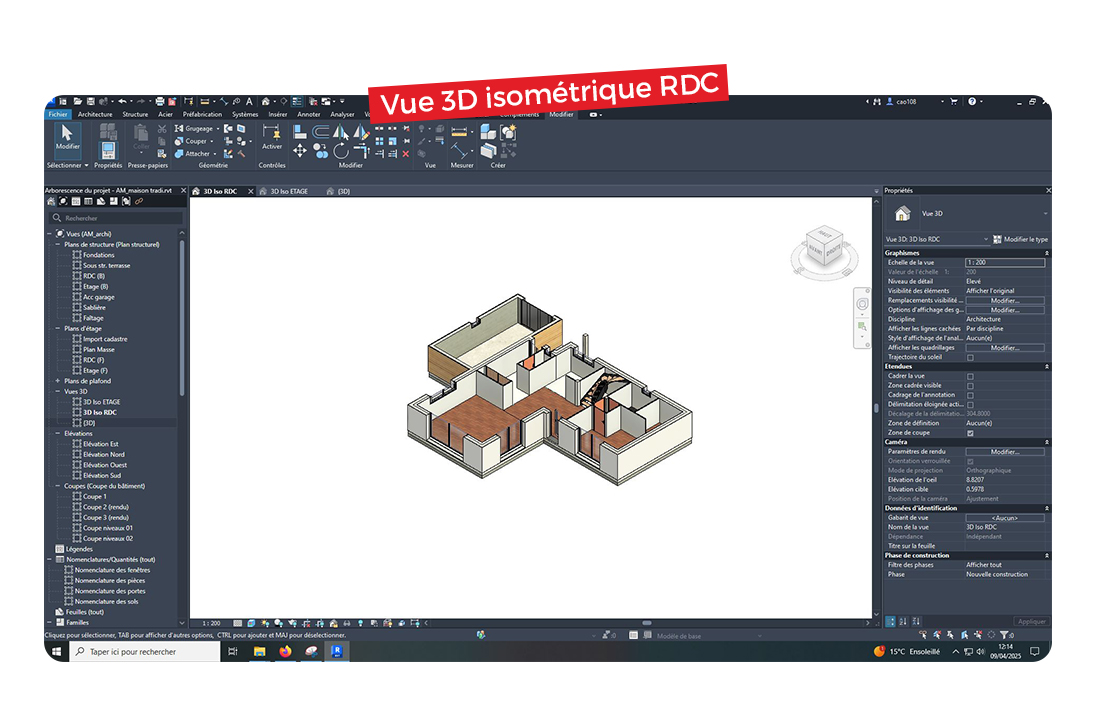Click the project browser vertical scrollbar
1097x723 pixels.
coord(182,318)
